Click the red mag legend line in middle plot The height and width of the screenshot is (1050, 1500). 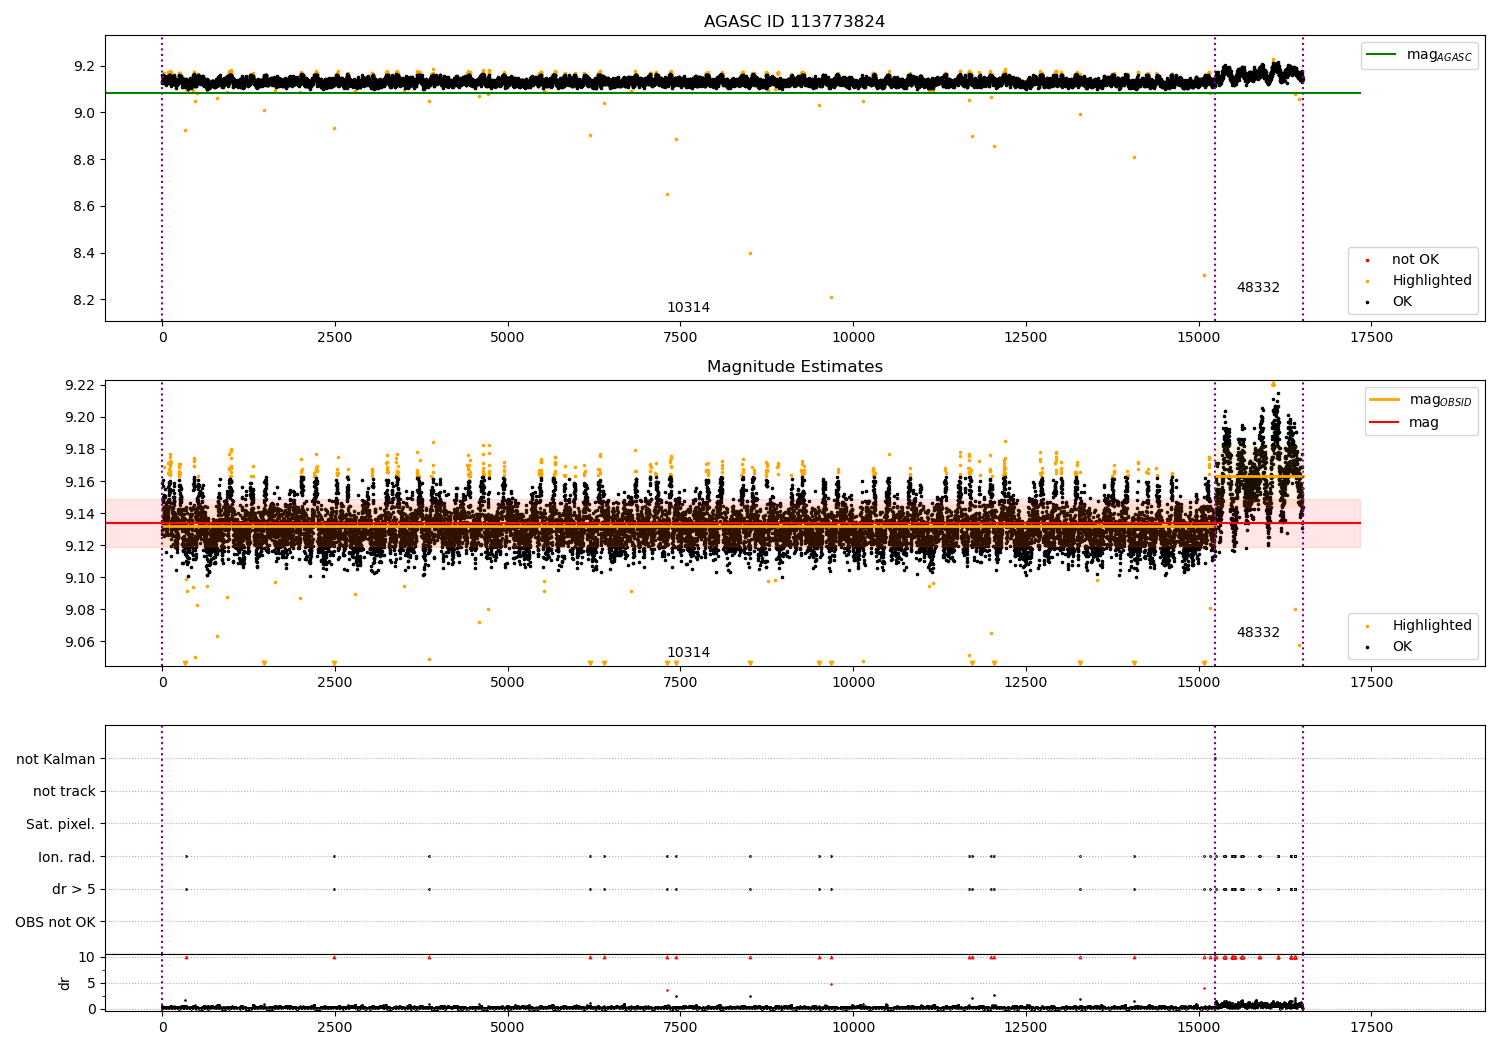coord(1384,423)
